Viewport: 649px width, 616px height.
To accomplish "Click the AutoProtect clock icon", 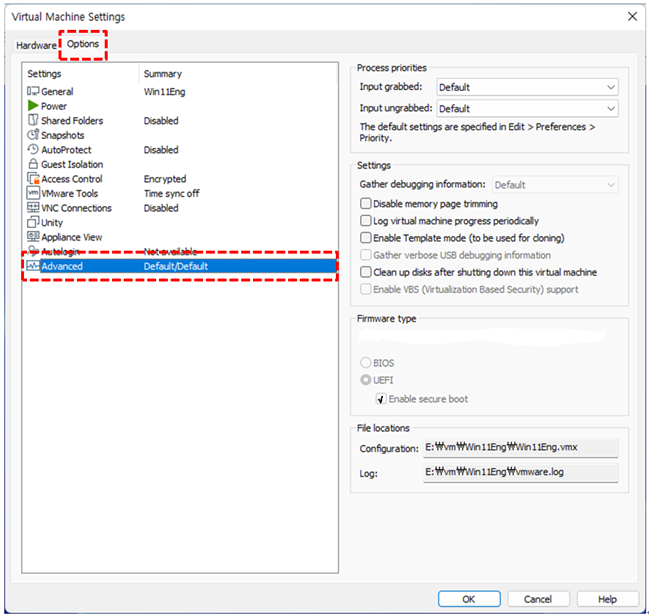I will click(x=33, y=149).
